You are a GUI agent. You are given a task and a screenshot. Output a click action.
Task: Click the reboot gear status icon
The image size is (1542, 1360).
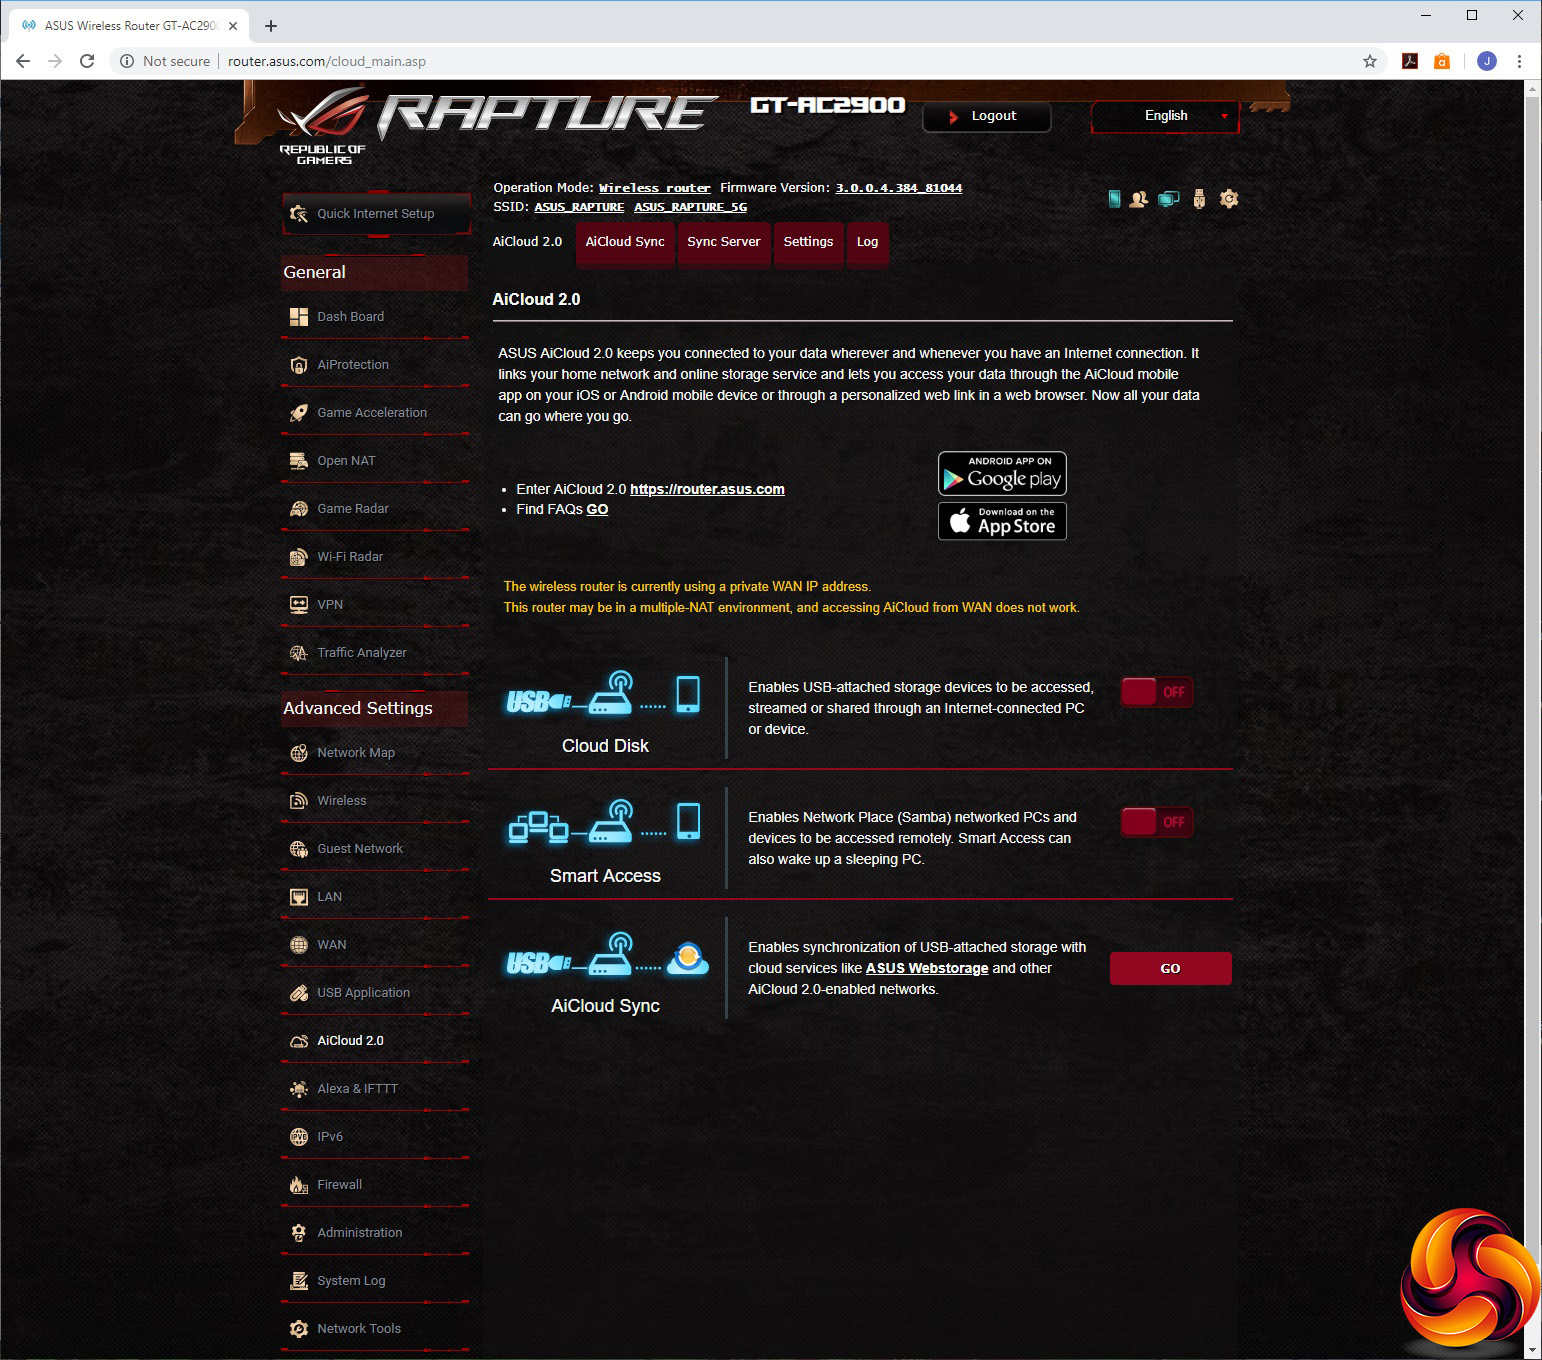[x=1229, y=199]
